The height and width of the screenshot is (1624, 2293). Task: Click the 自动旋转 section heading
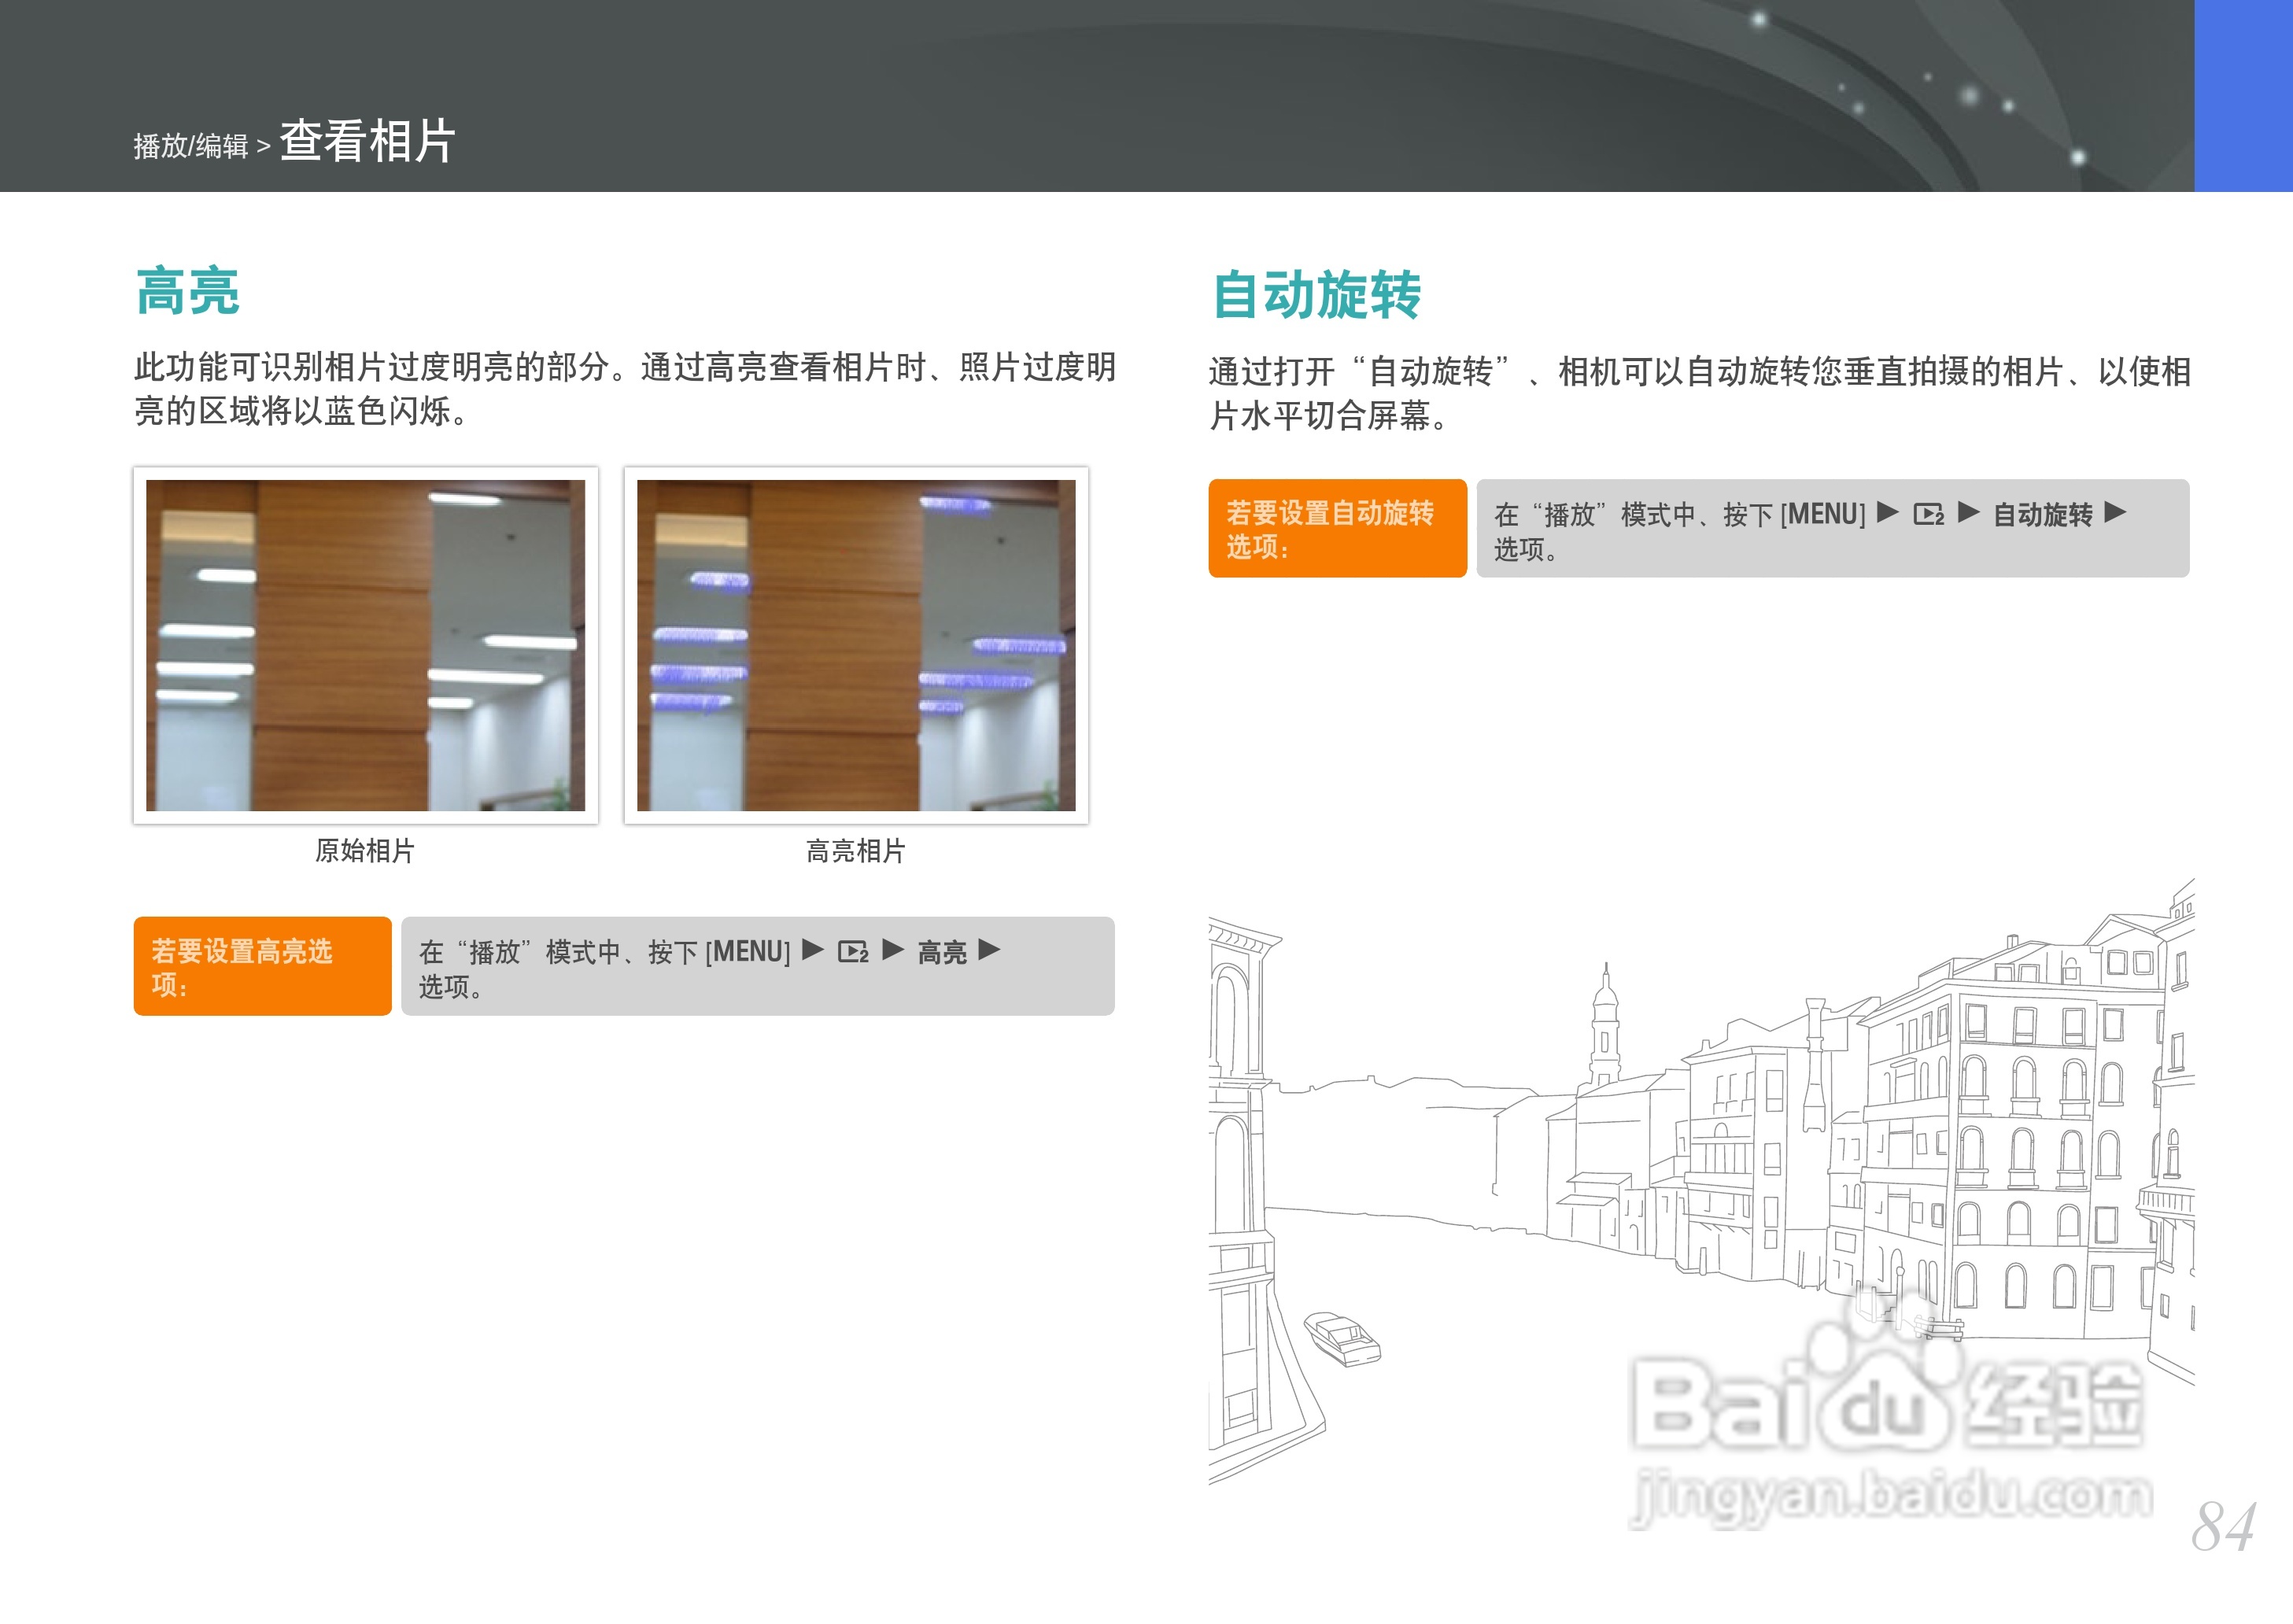pos(1316,294)
